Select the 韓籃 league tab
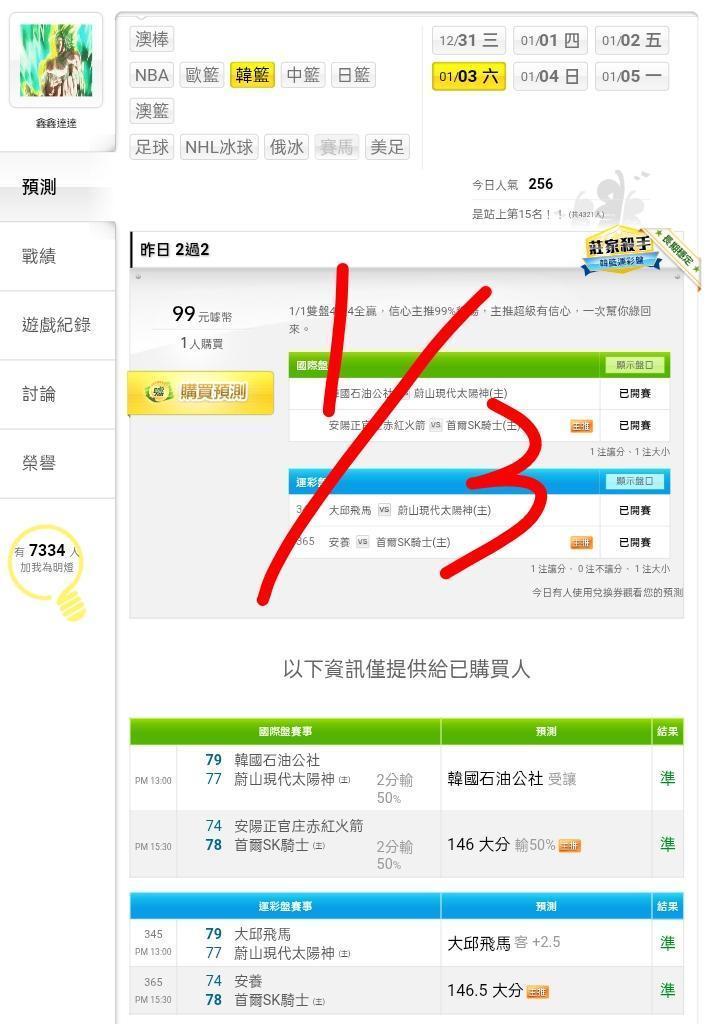The image size is (720, 1024). pyautogui.click(x=252, y=75)
